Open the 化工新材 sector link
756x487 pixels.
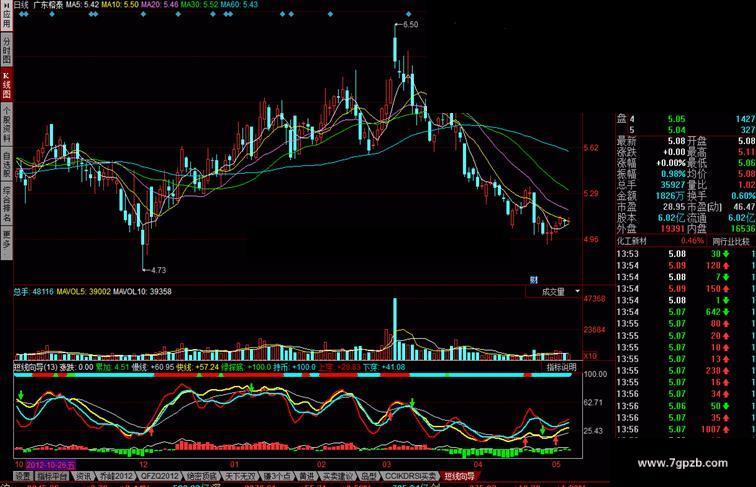[x=632, y=241]
